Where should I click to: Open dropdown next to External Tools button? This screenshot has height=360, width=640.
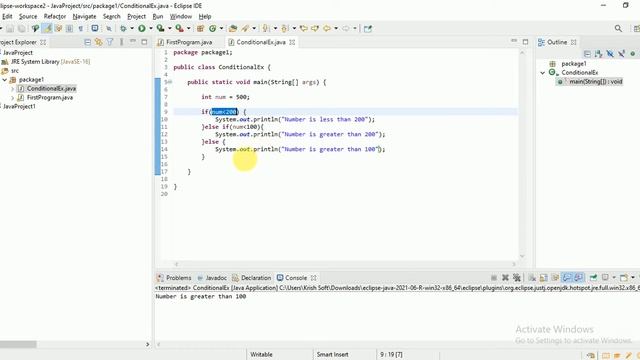[x=189, y=28]
